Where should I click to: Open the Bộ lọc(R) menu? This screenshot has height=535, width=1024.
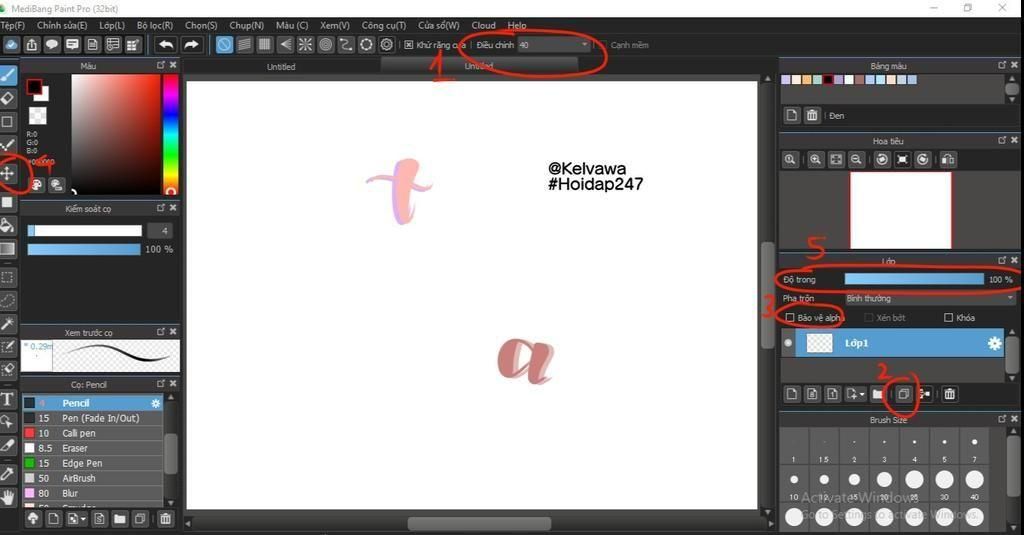tap(155, 25)
